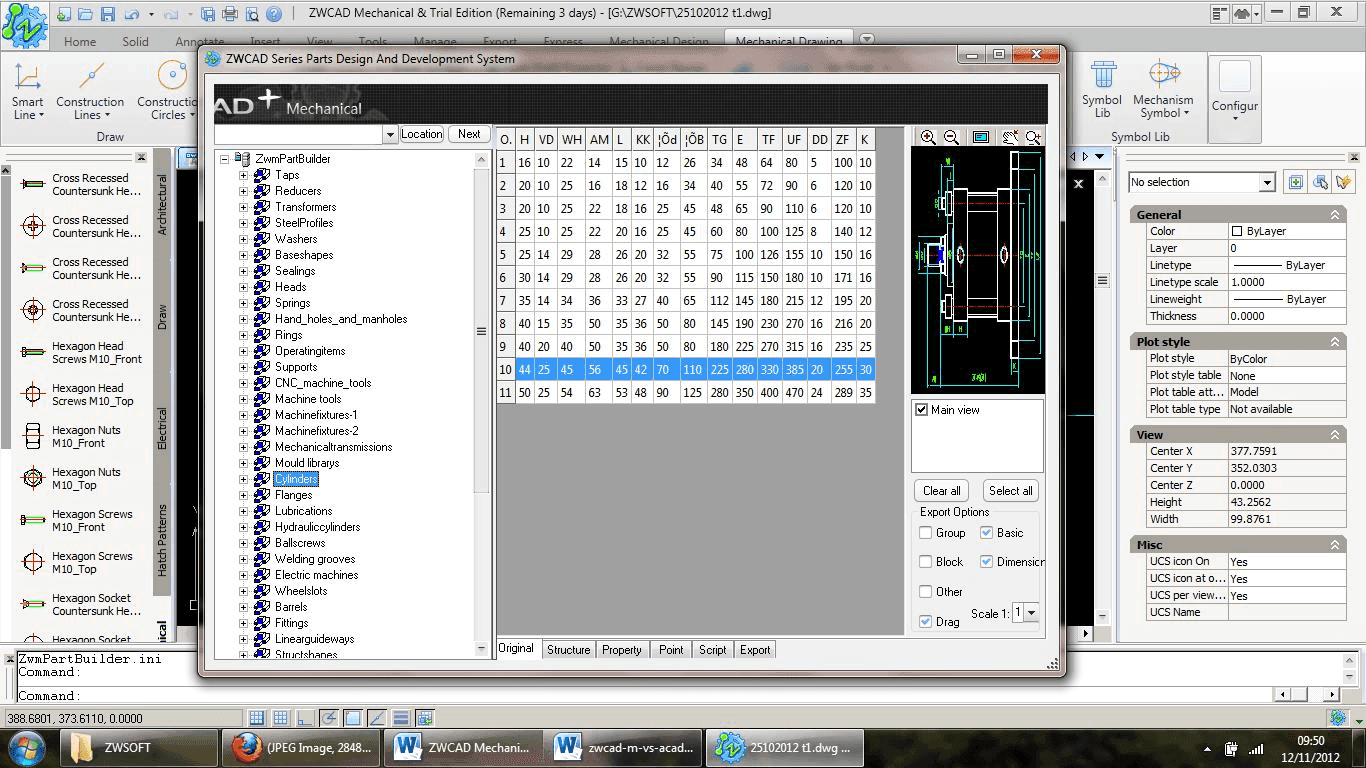Collapse the Plot style properties section

(1334, 342)
